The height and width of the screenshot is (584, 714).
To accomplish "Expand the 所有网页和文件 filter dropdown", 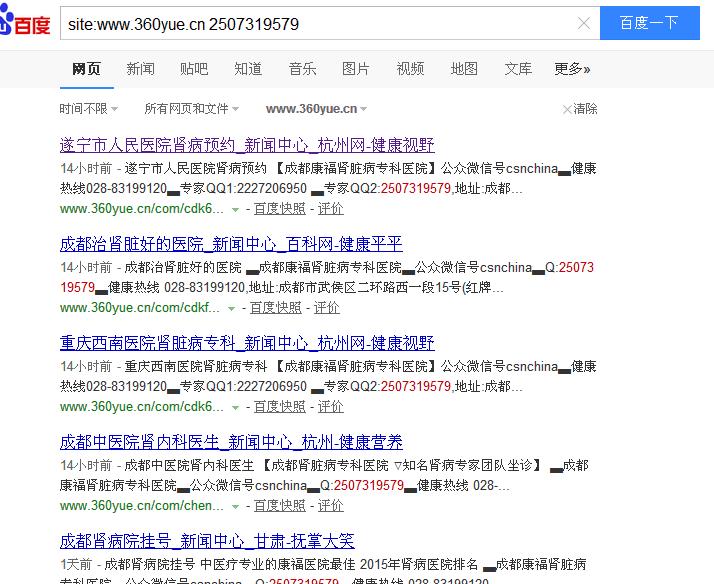I will (x=191, y=109).
